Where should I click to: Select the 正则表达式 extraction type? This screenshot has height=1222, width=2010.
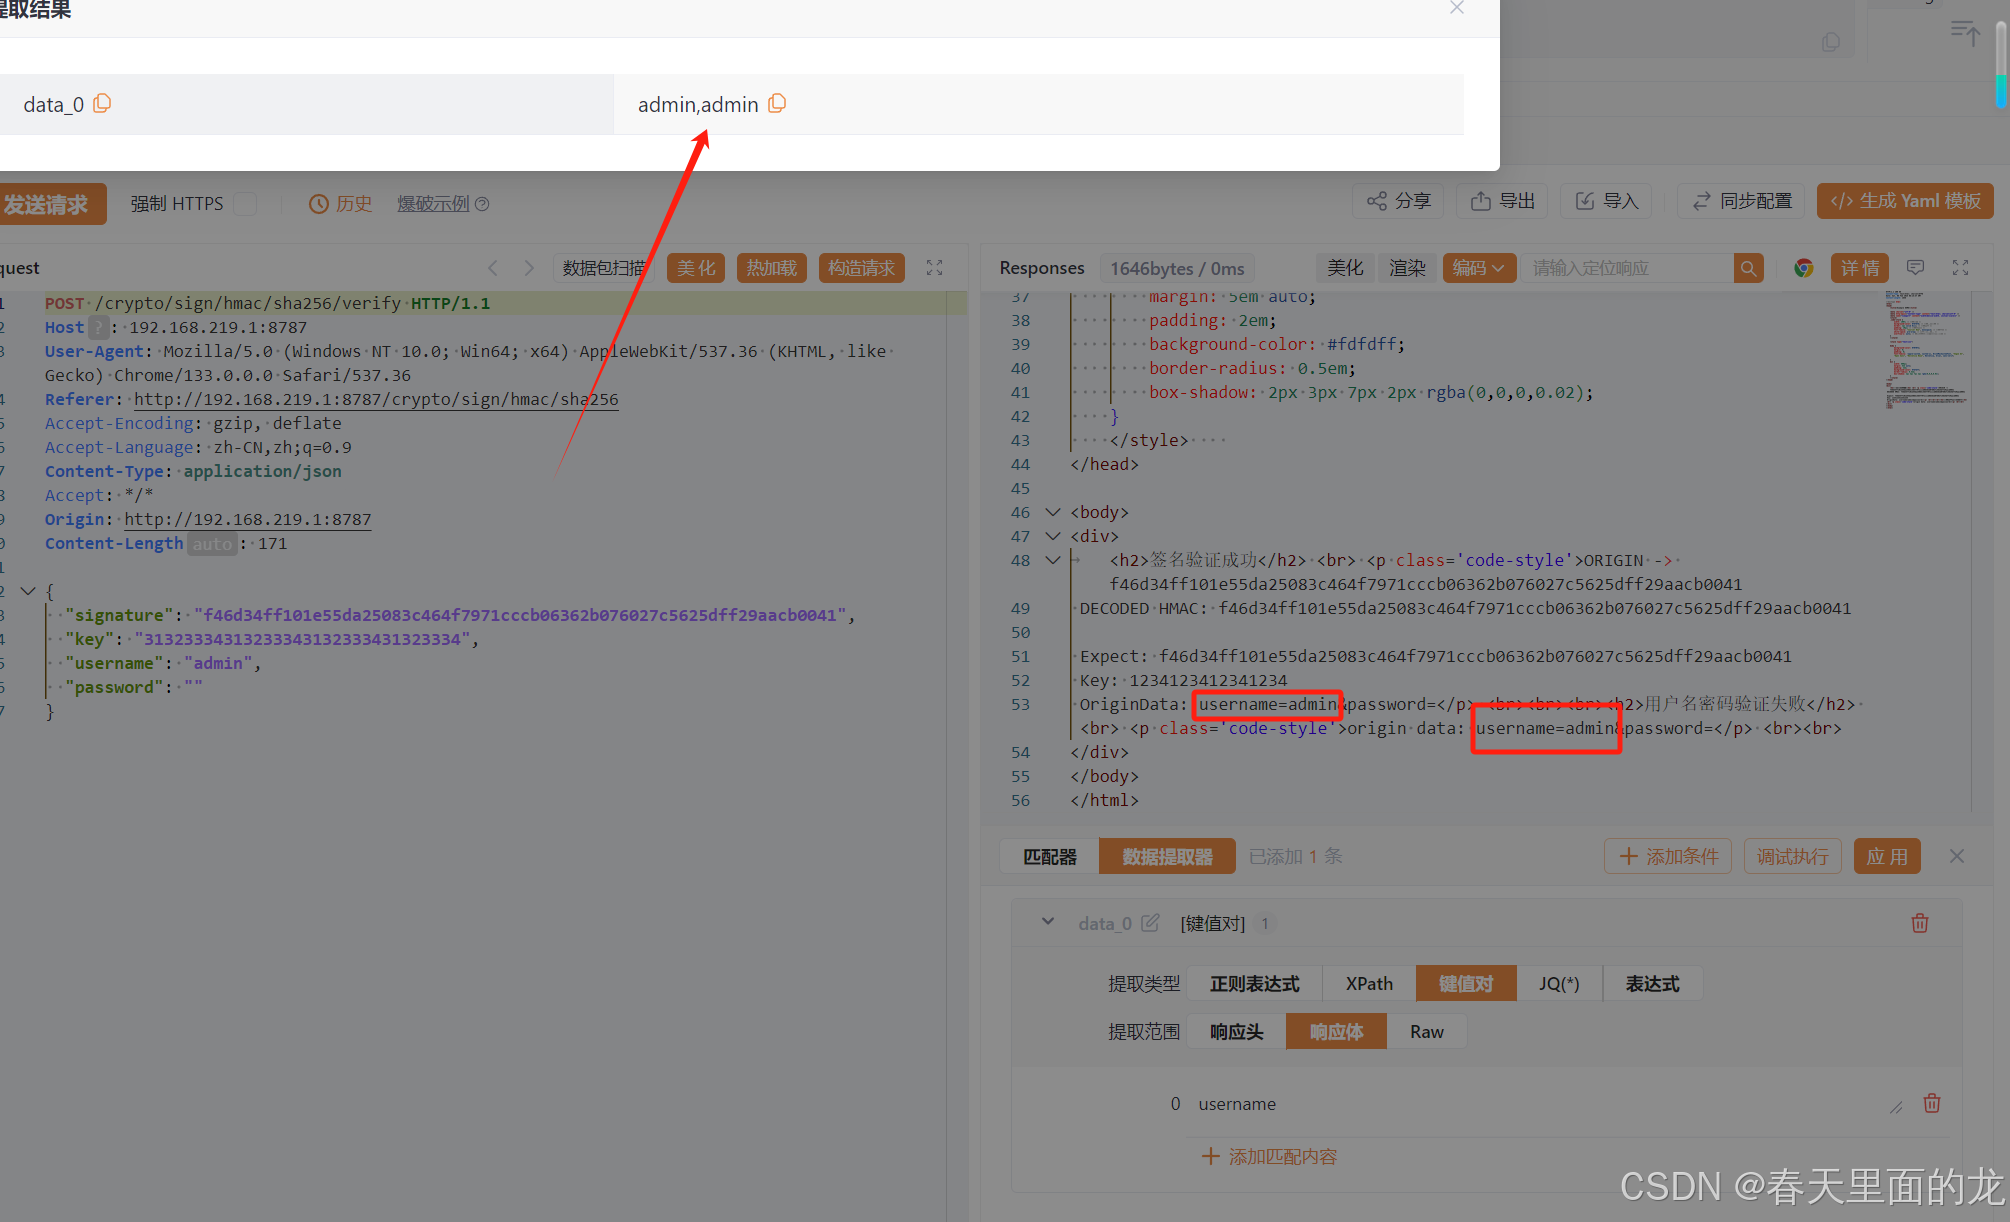[1254, 983]
